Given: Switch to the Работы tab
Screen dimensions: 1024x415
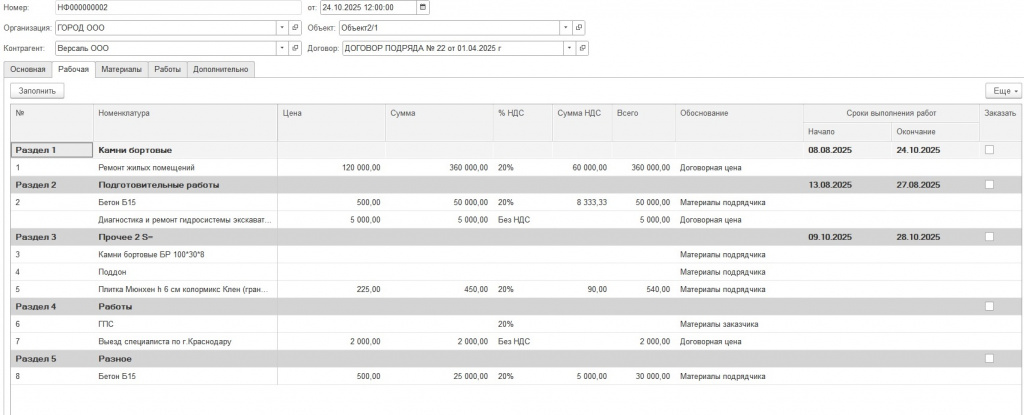Looking at the screenshot, I should pyautogui.click(x=168, y=69).
